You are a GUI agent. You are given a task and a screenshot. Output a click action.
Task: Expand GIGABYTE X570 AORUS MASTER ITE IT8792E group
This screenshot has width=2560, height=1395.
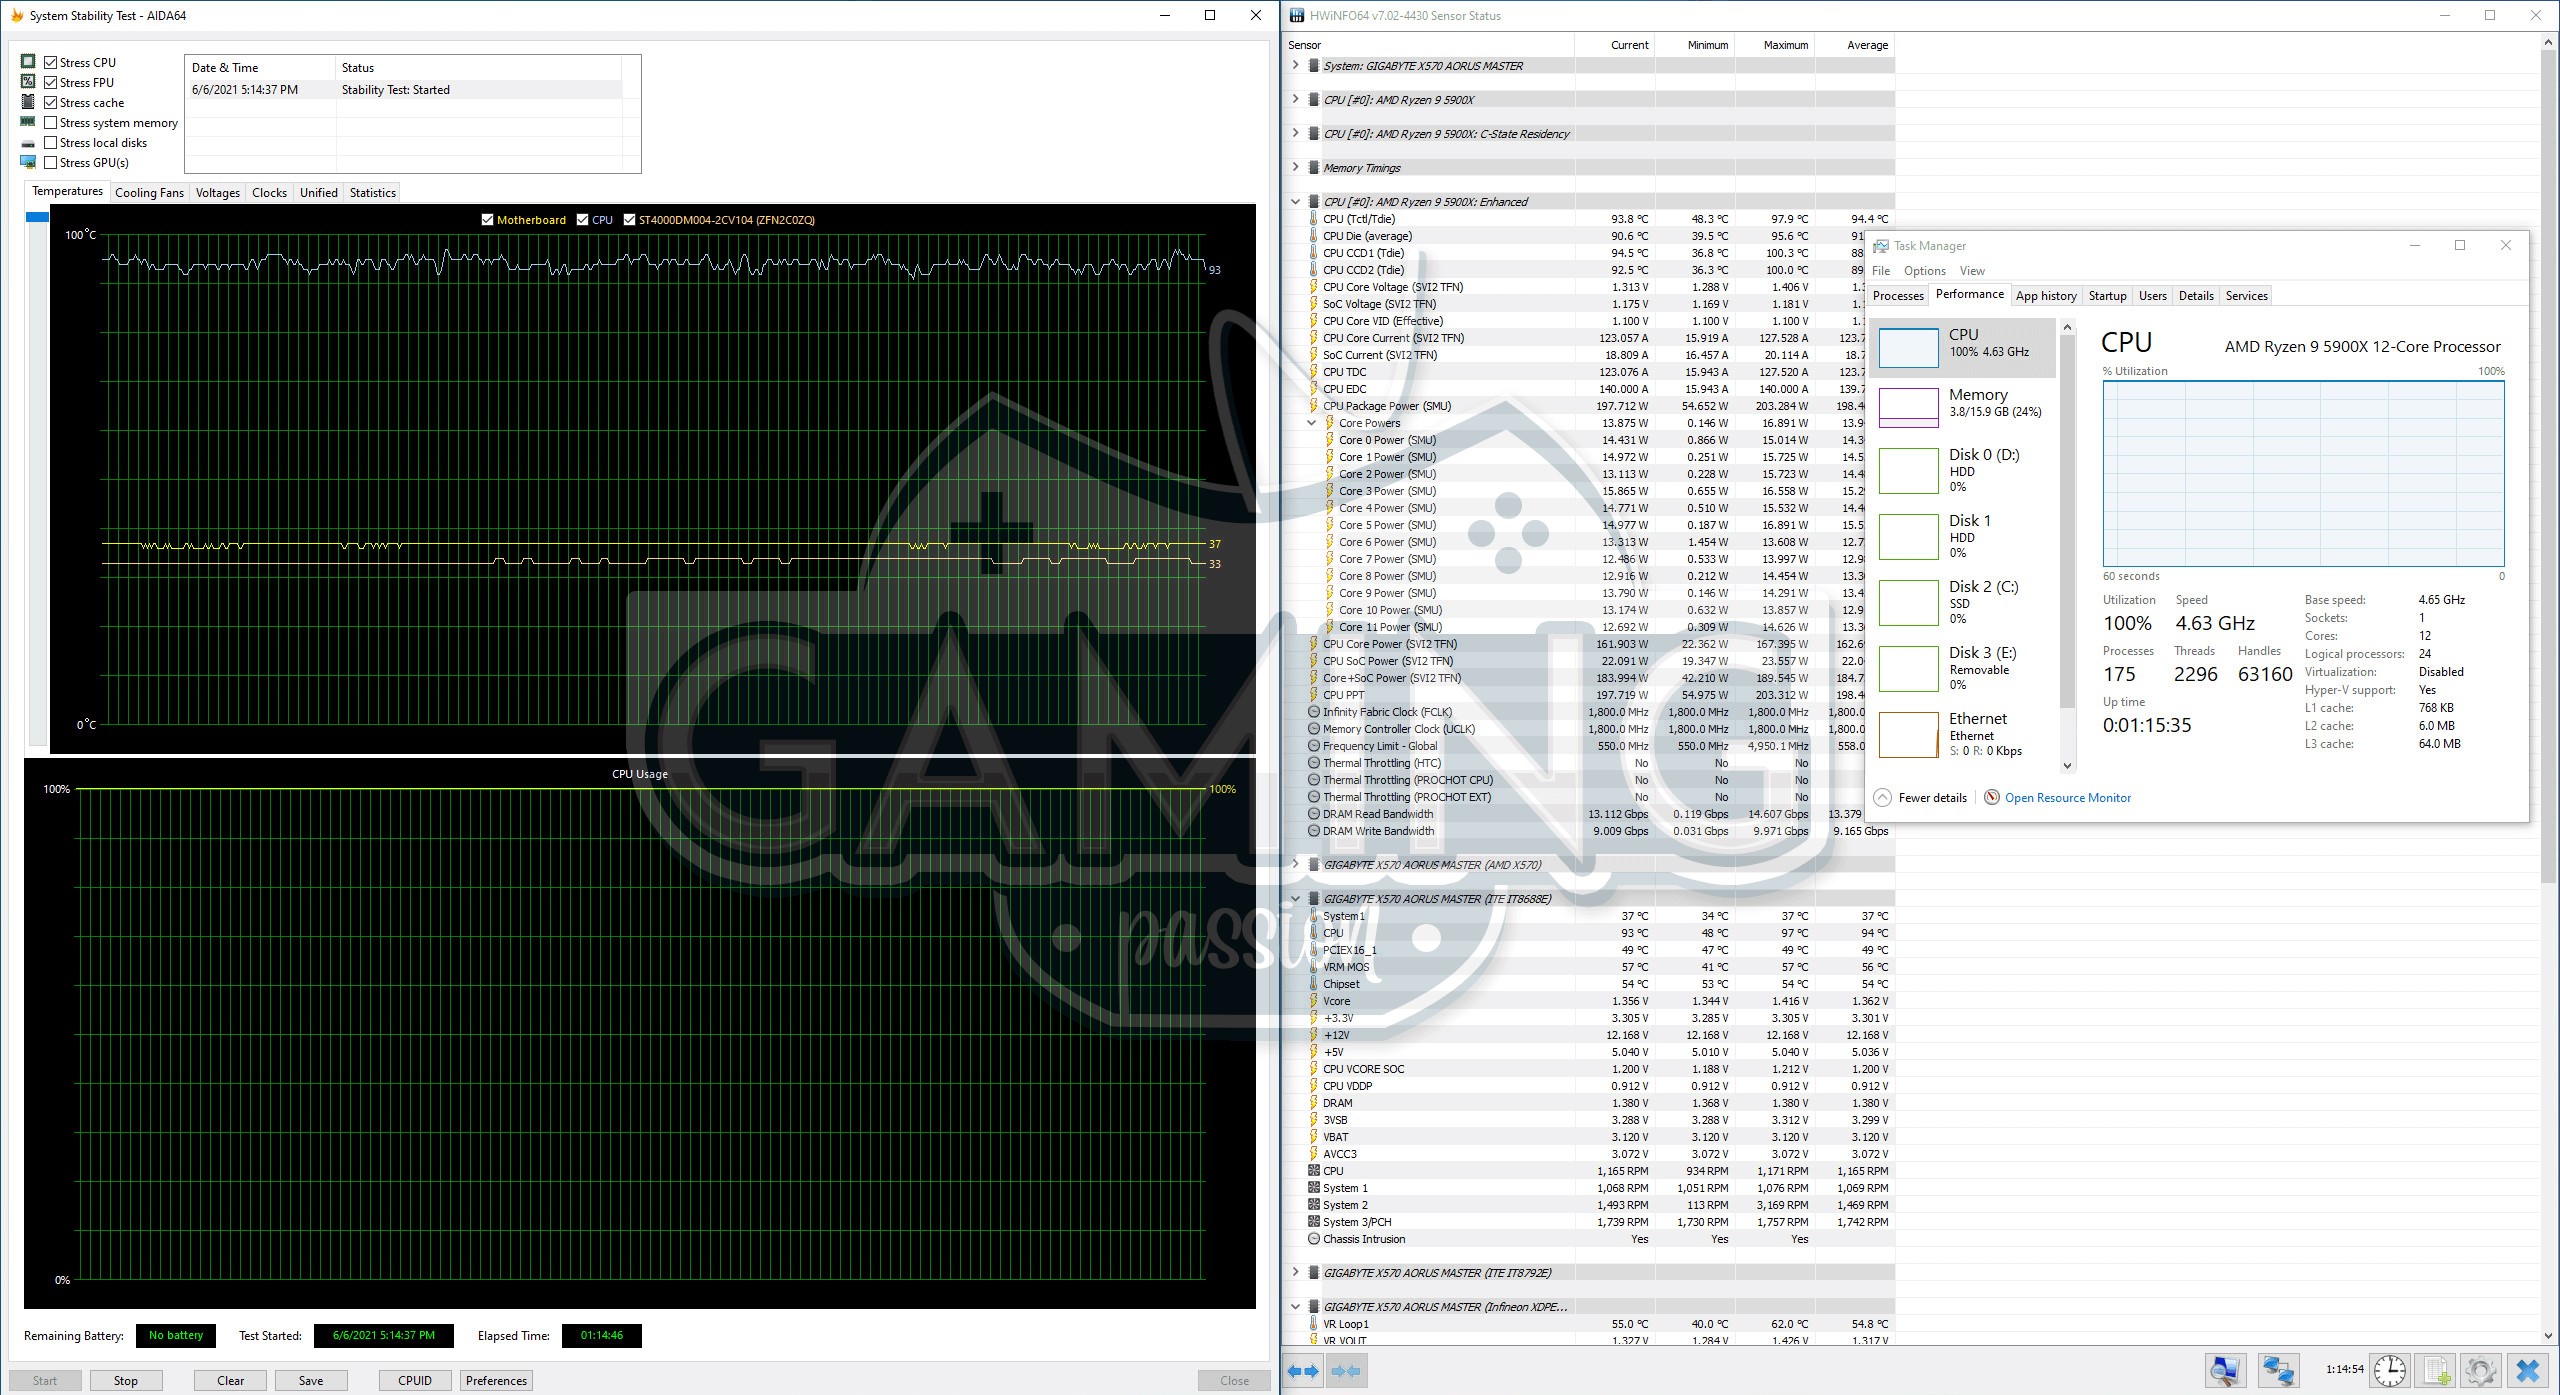pos(1296,1272)
